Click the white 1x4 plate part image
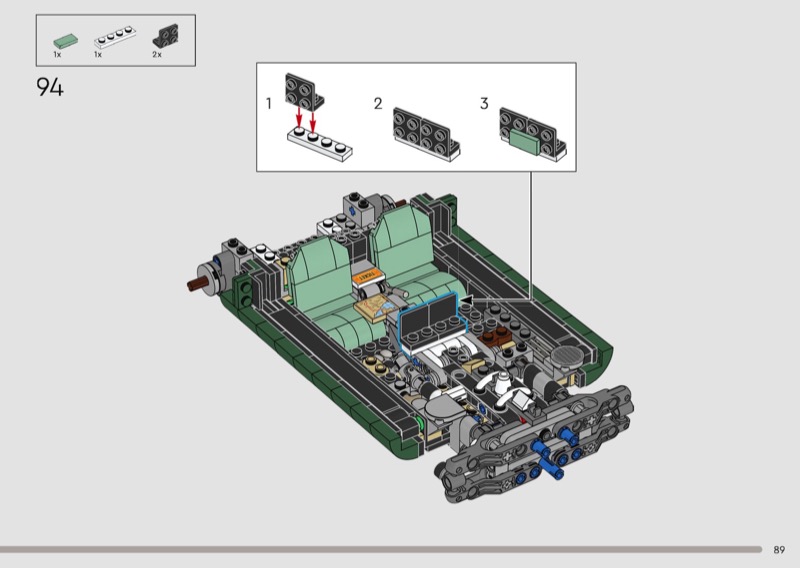The height and width of the screenshot is (568, 800). [115, 38]
